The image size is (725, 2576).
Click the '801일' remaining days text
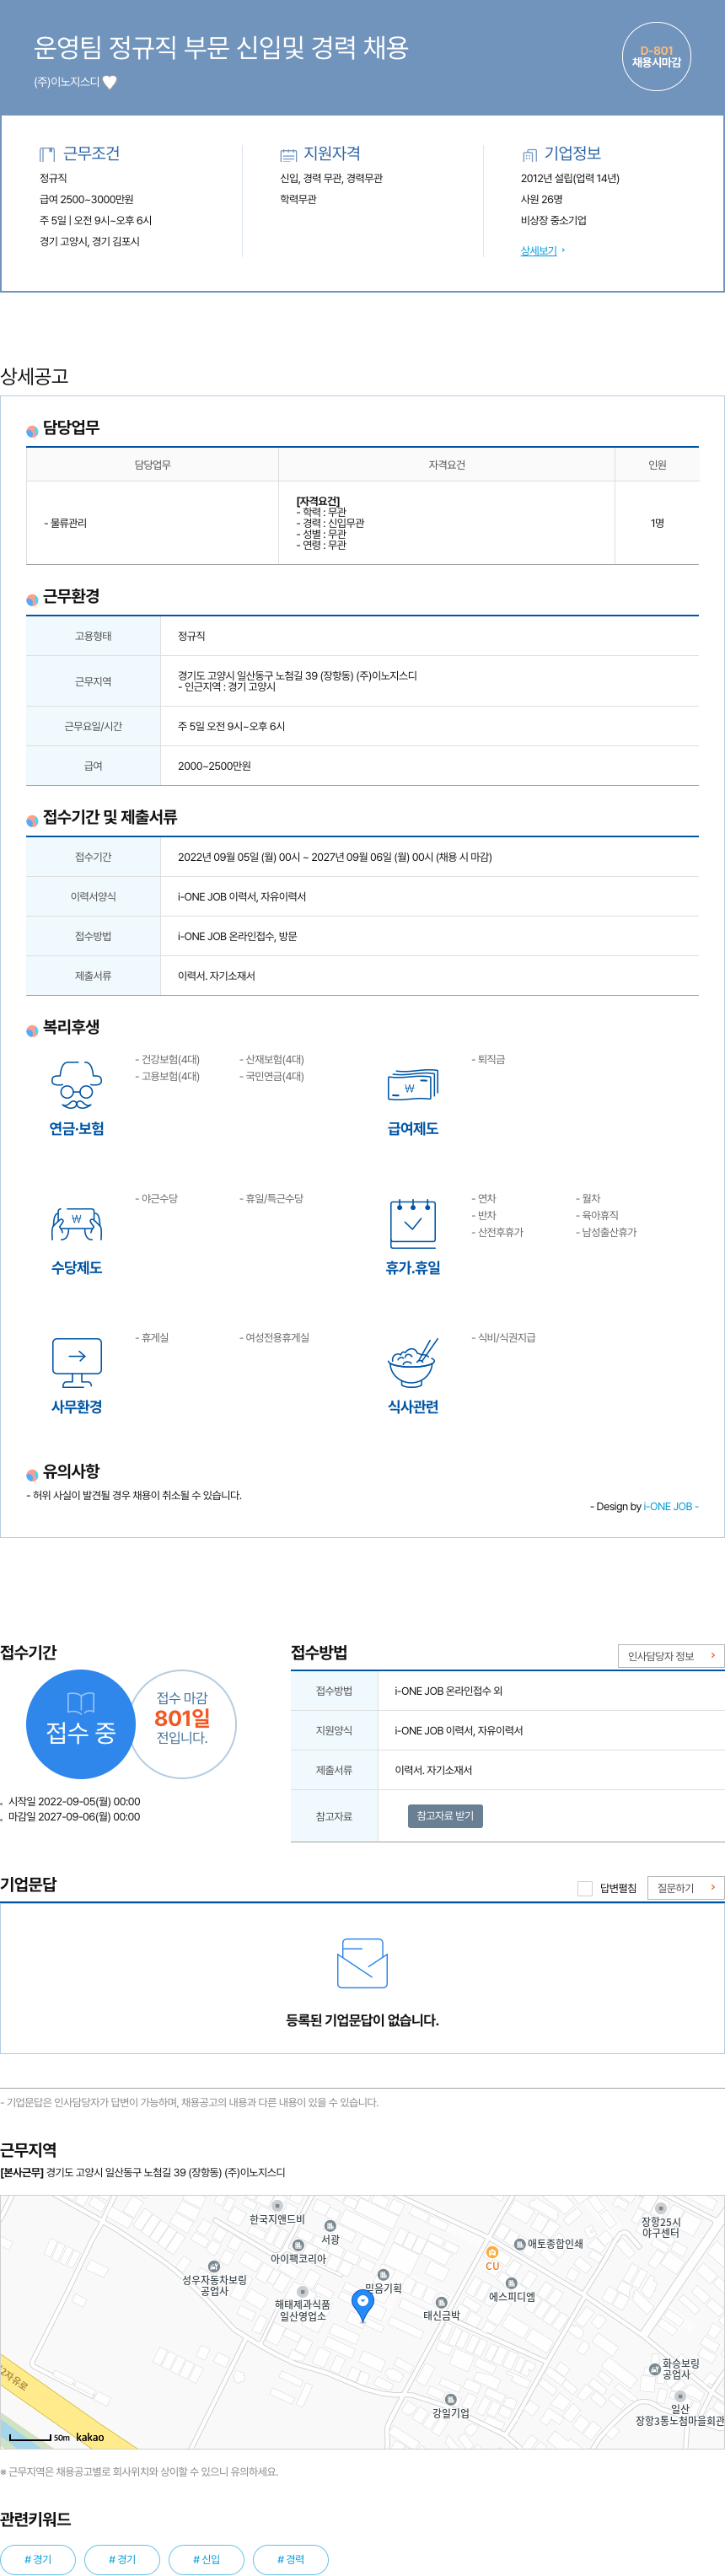[182, 1718]
